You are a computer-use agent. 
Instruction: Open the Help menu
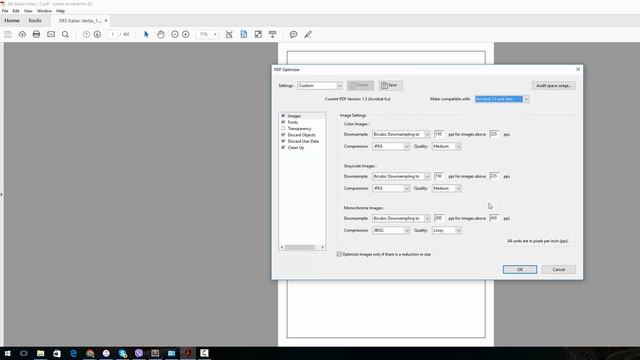point(60,11)
